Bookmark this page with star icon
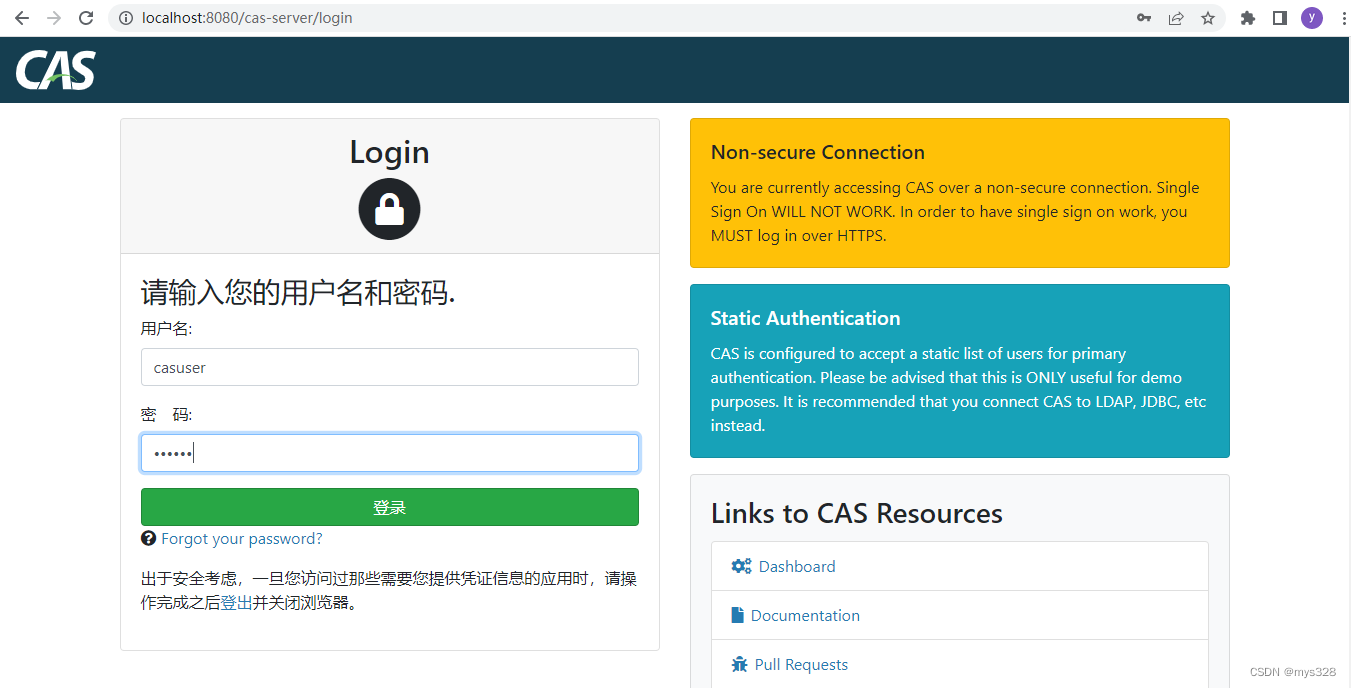Image resolution: width=1351 pixels, height=688 pixels. 1208,18
